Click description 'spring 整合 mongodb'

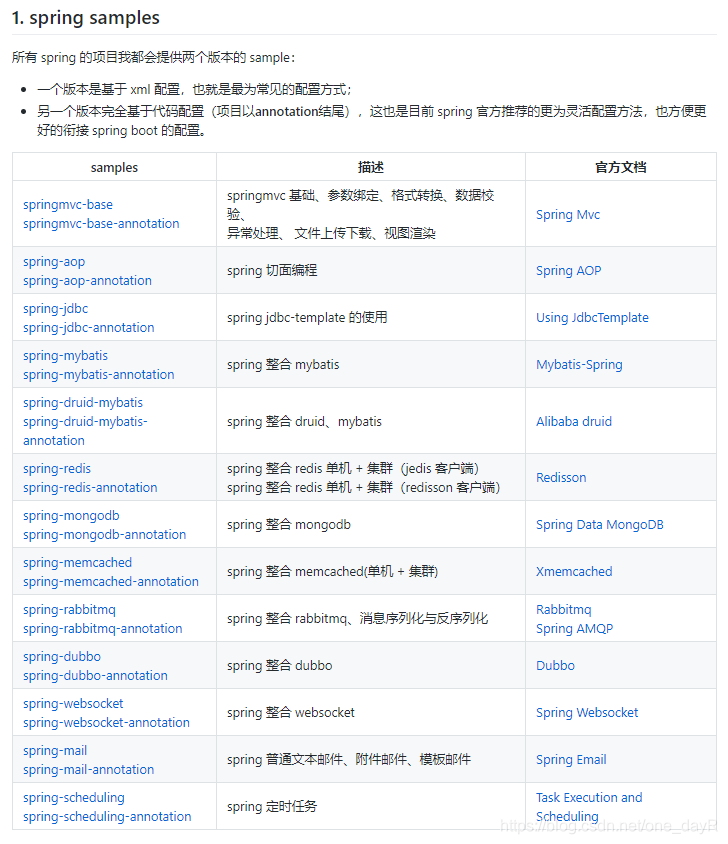289,524
